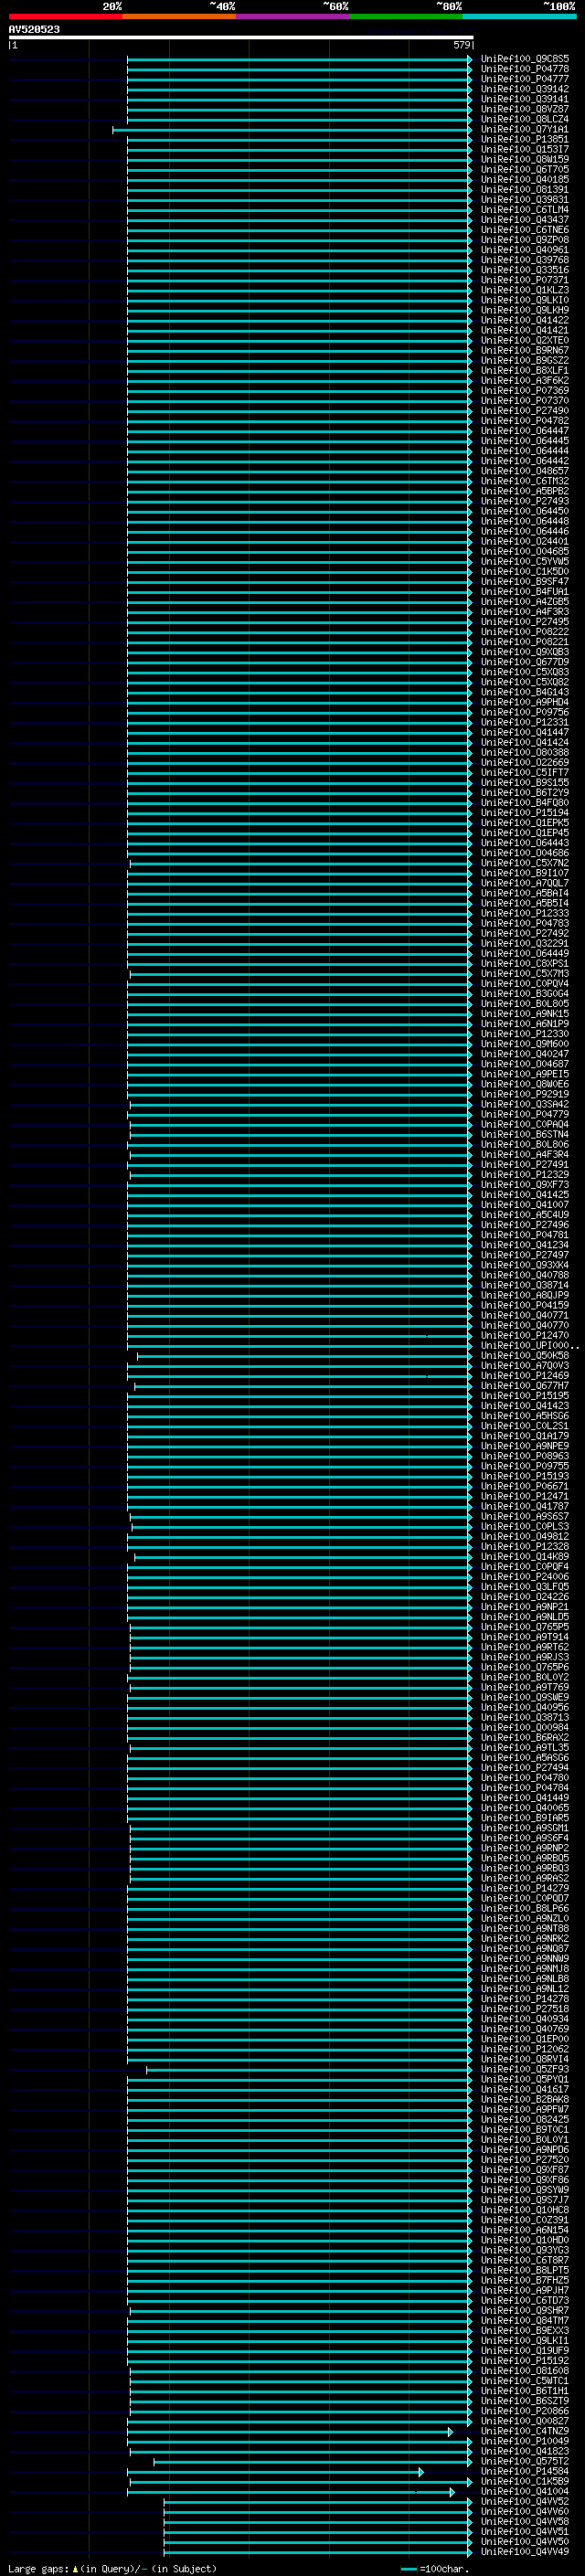Screen dimensions: 585x2576
Task: Select hit label UniRef100_P10049
Action: click(x=524, y=2441)
